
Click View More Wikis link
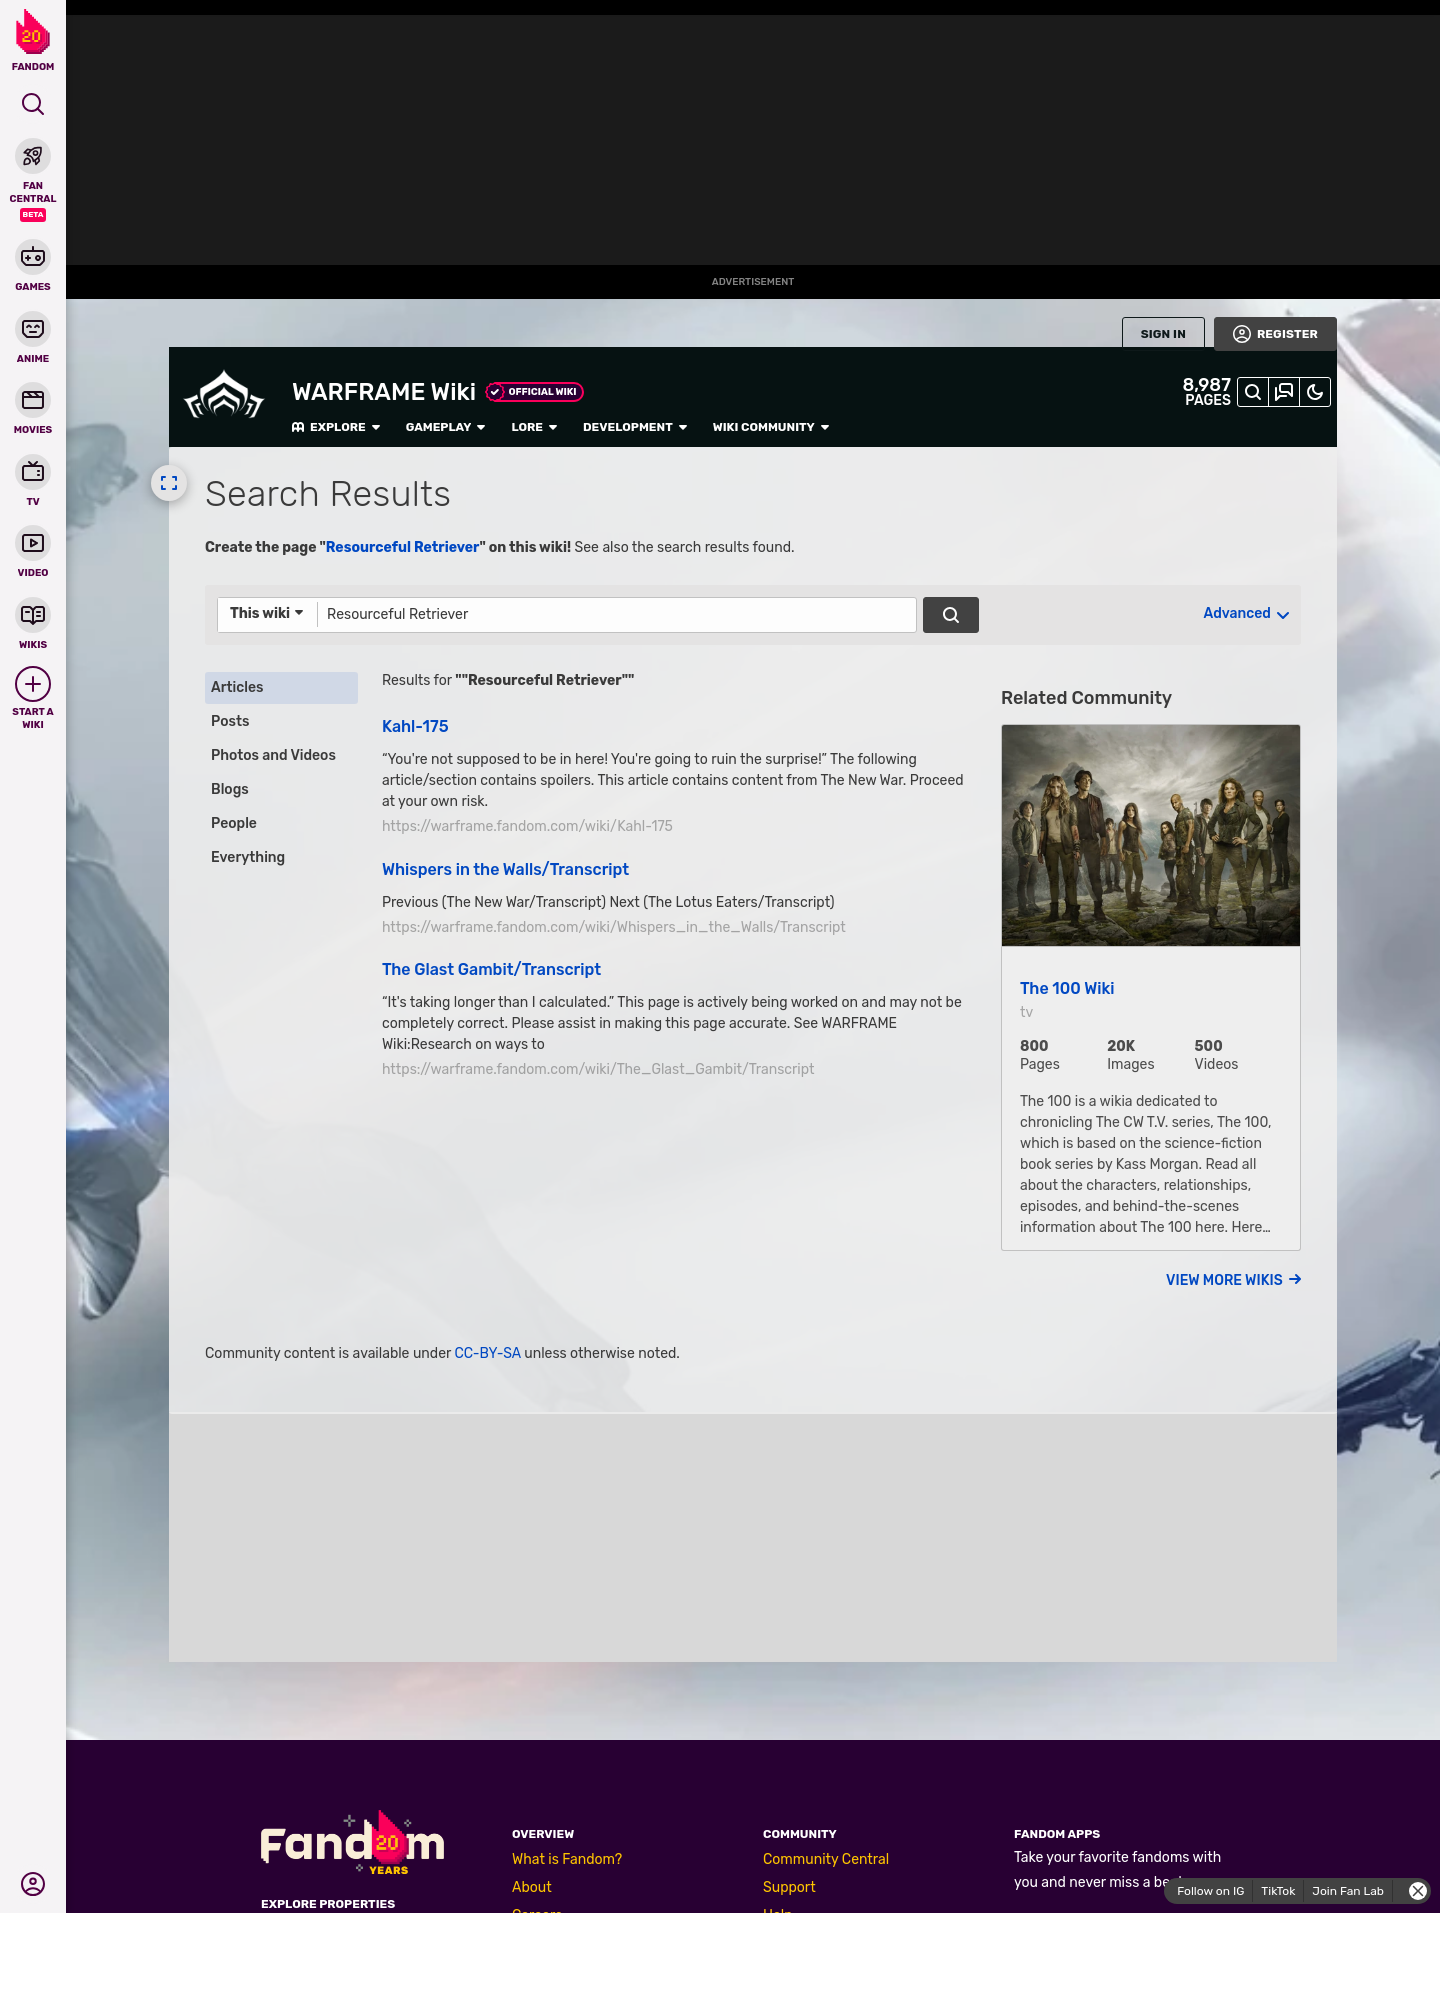point(1233,1280)
